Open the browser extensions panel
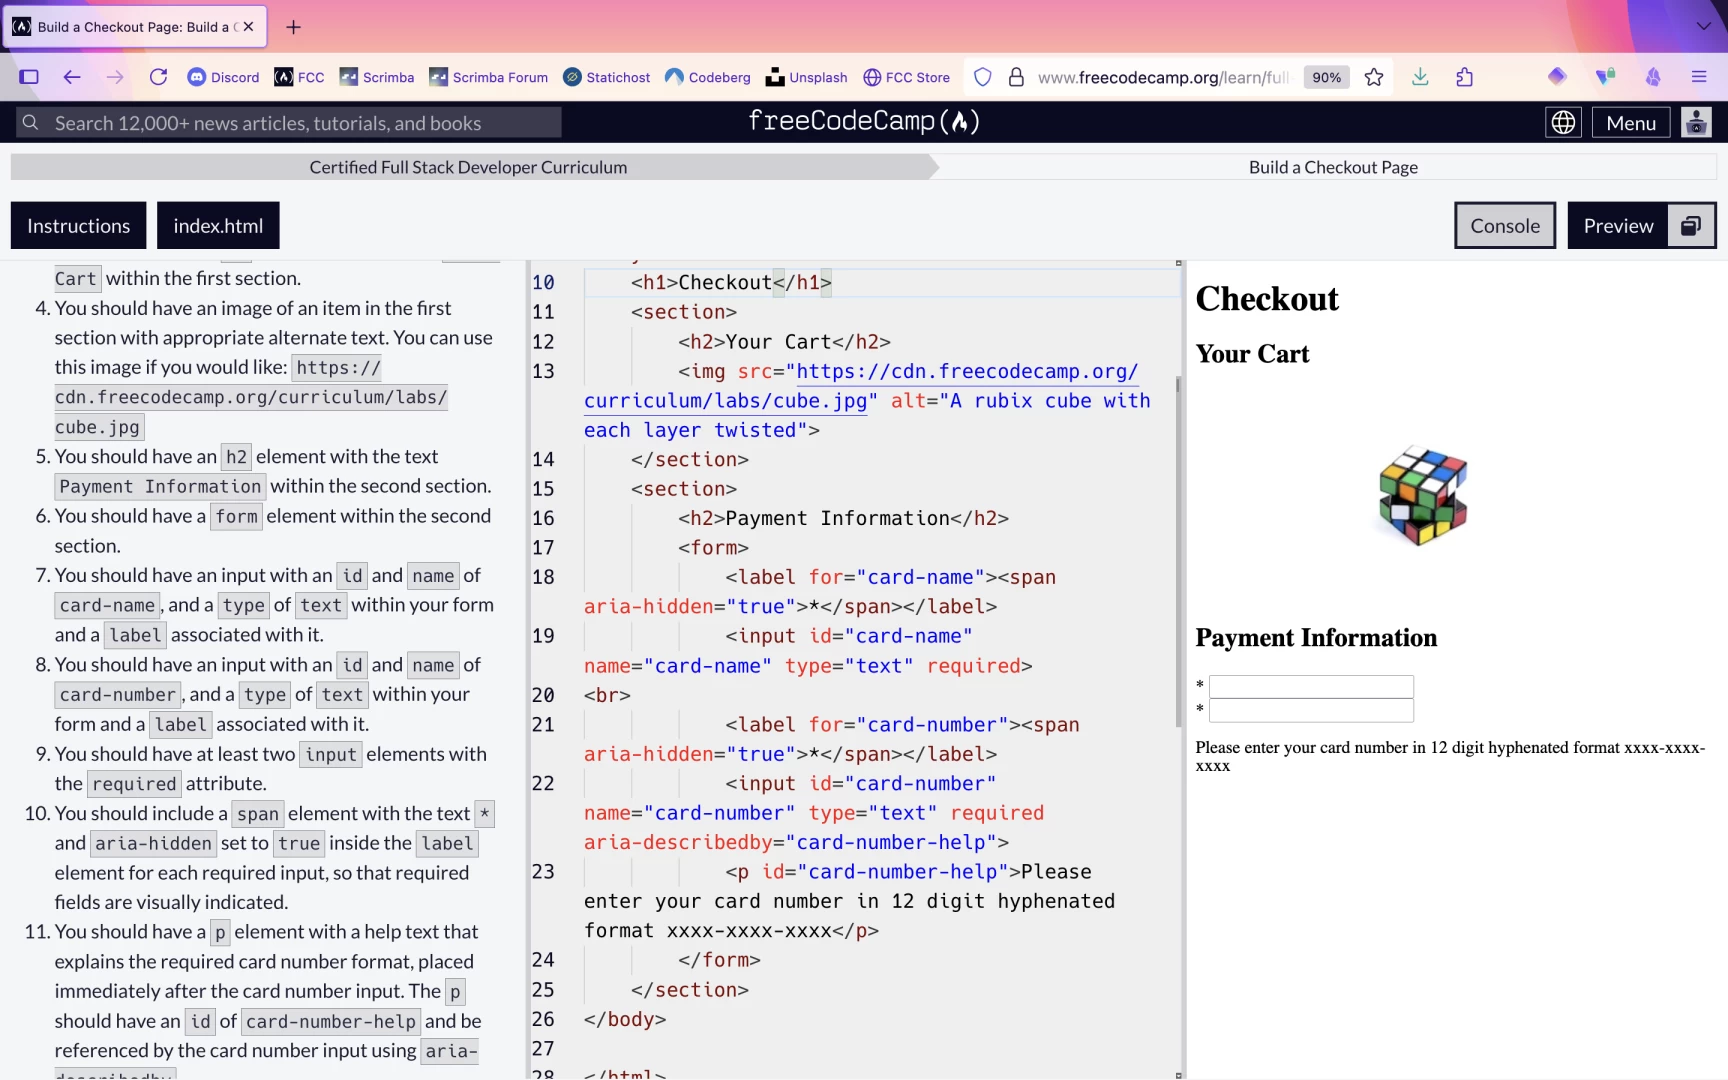The height and width of the screenshot is (1080, 1728). pos(1464,77)
